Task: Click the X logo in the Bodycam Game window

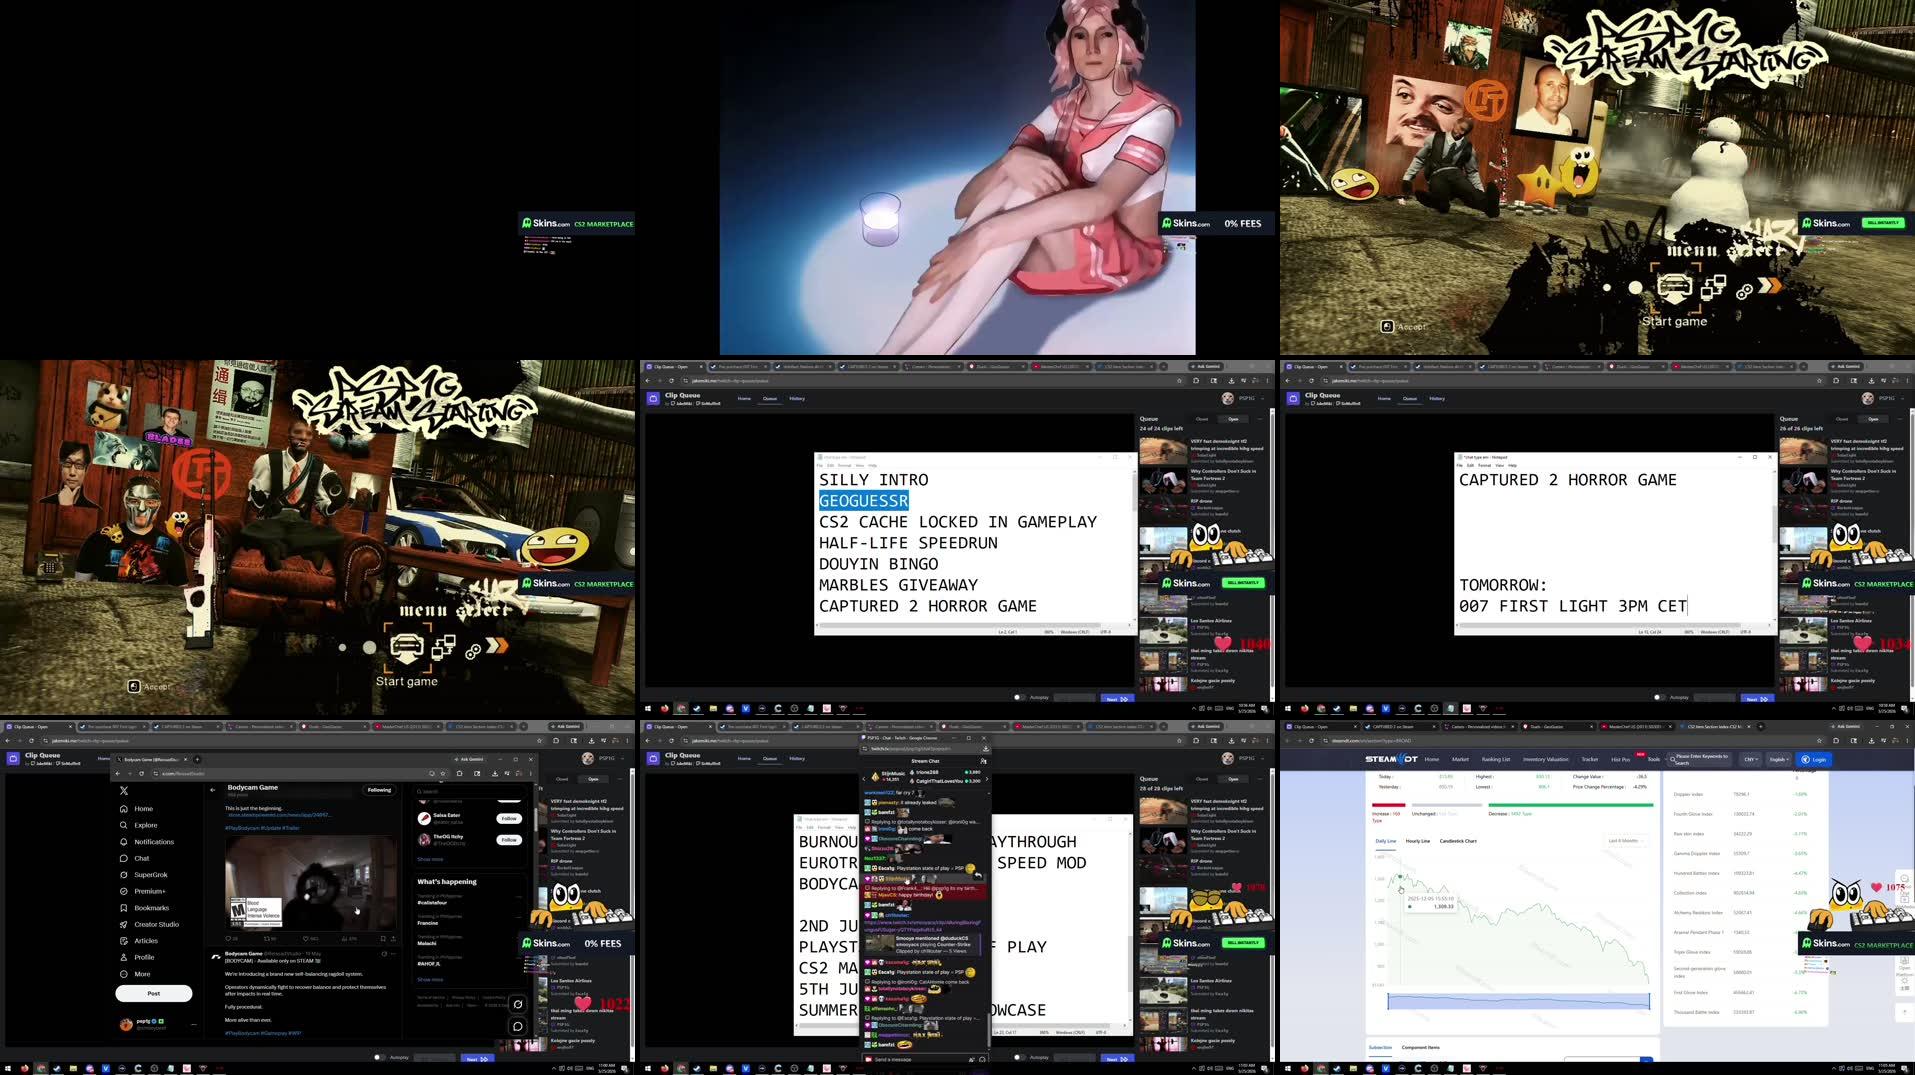Action: pyautogui.click(x=124, y=791)
